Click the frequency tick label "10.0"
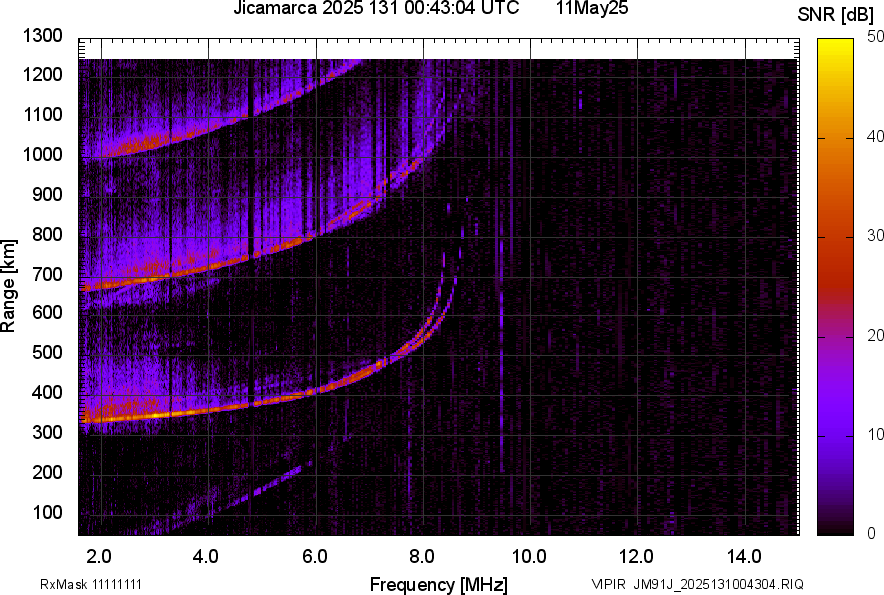 pyautogui.click(x=529, y=557)
